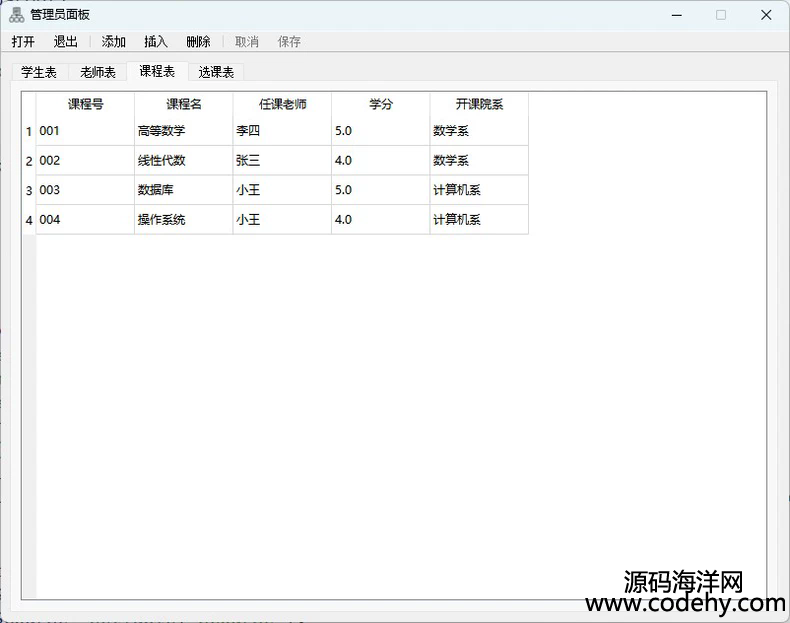
Task: Click course number cell 004
Action: (85, 220)
